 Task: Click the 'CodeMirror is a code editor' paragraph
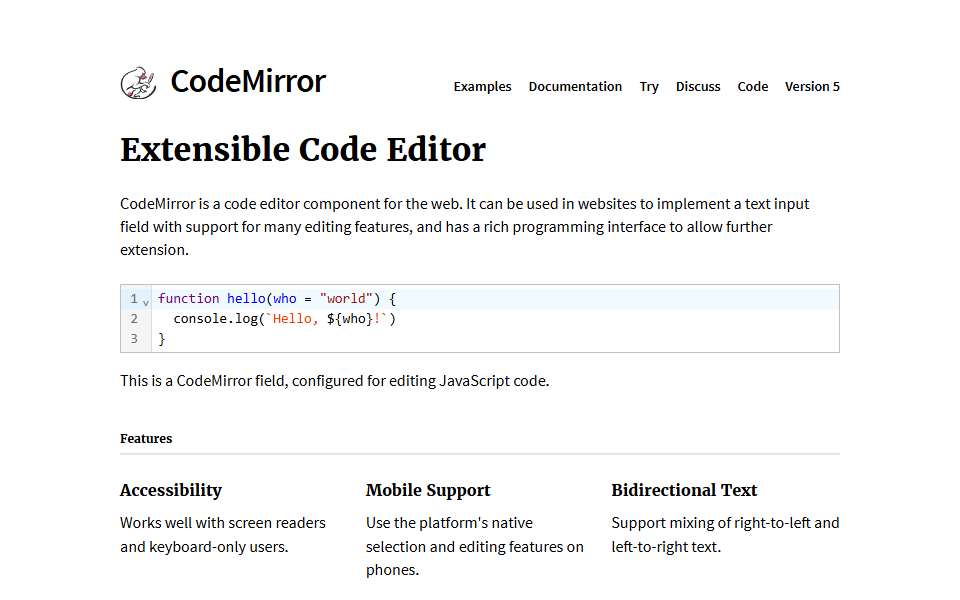coord(465,227)
